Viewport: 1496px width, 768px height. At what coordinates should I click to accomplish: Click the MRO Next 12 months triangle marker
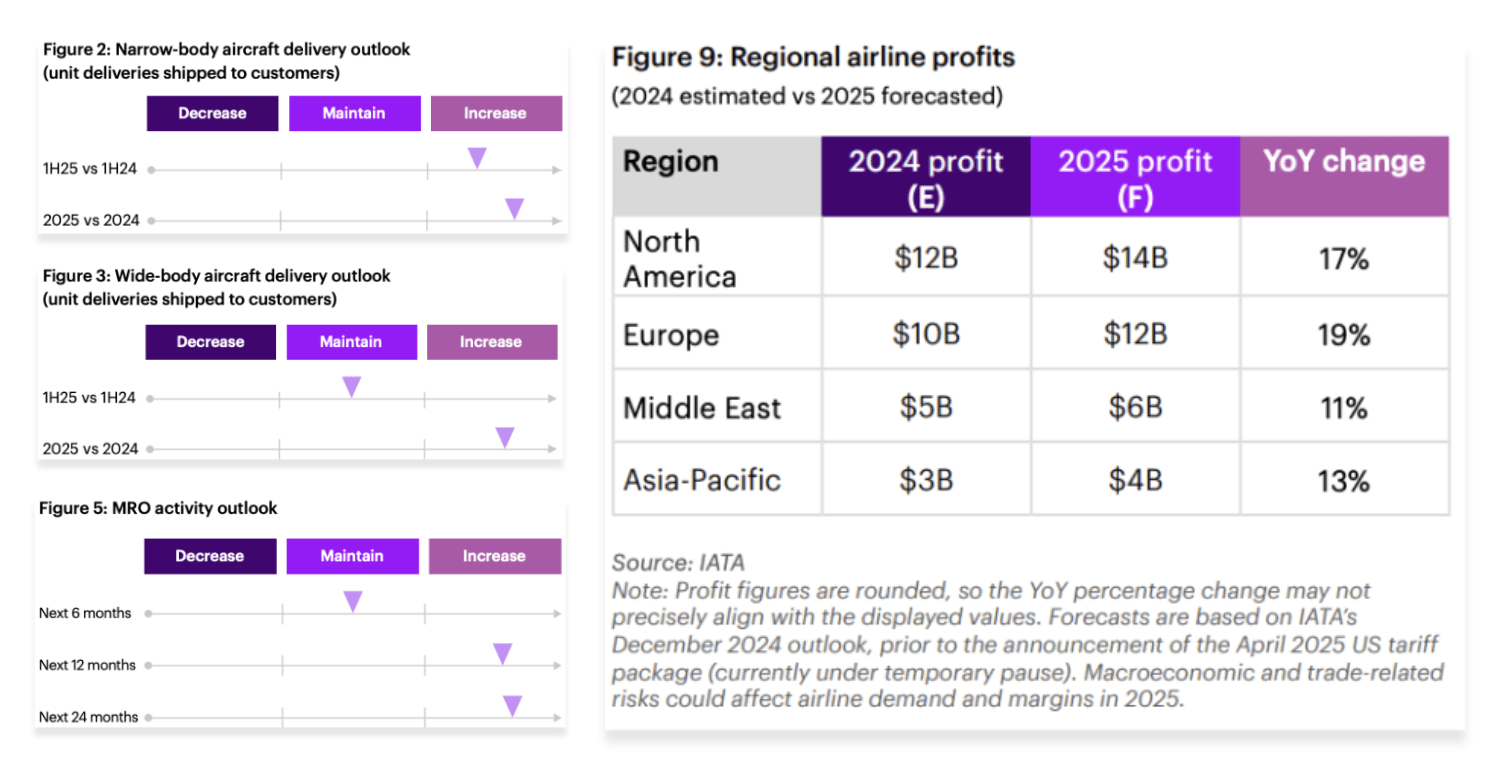pos(502,654)
